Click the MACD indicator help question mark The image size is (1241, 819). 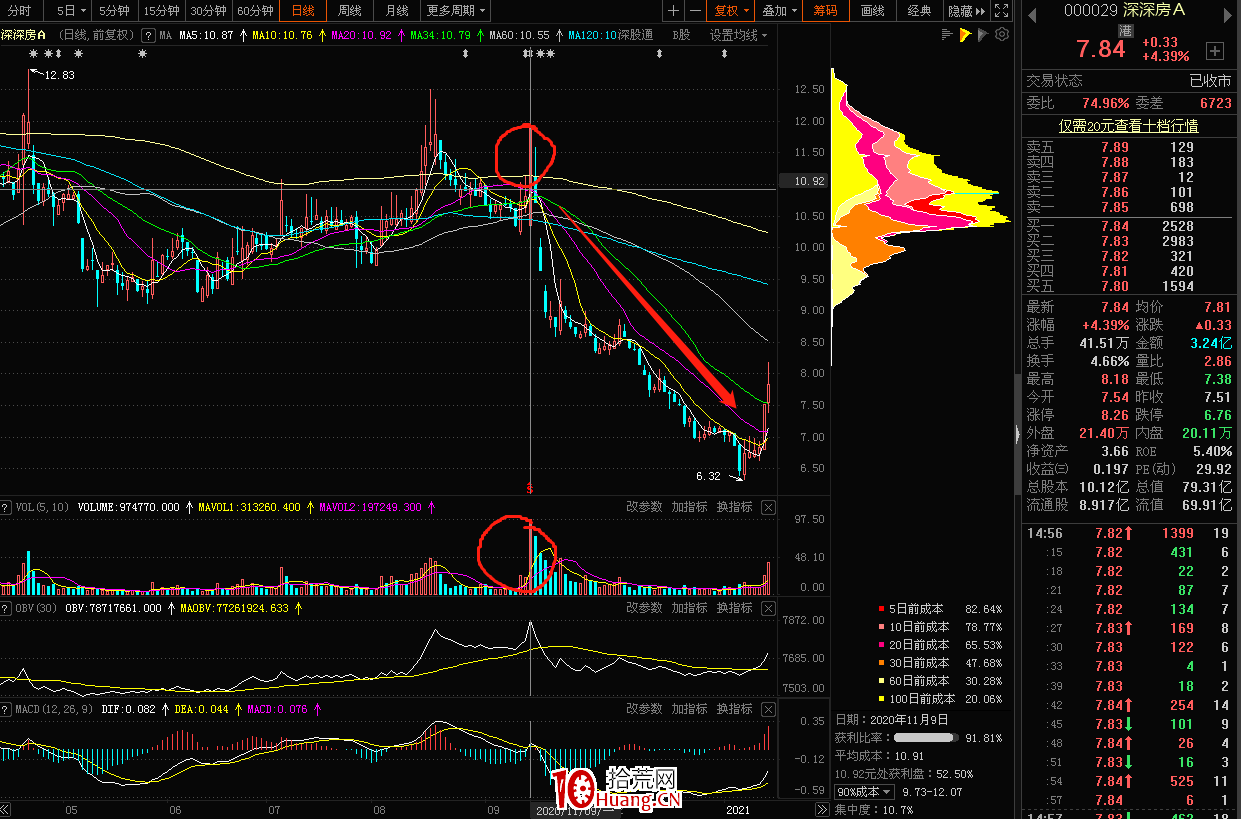coord(6,708)
